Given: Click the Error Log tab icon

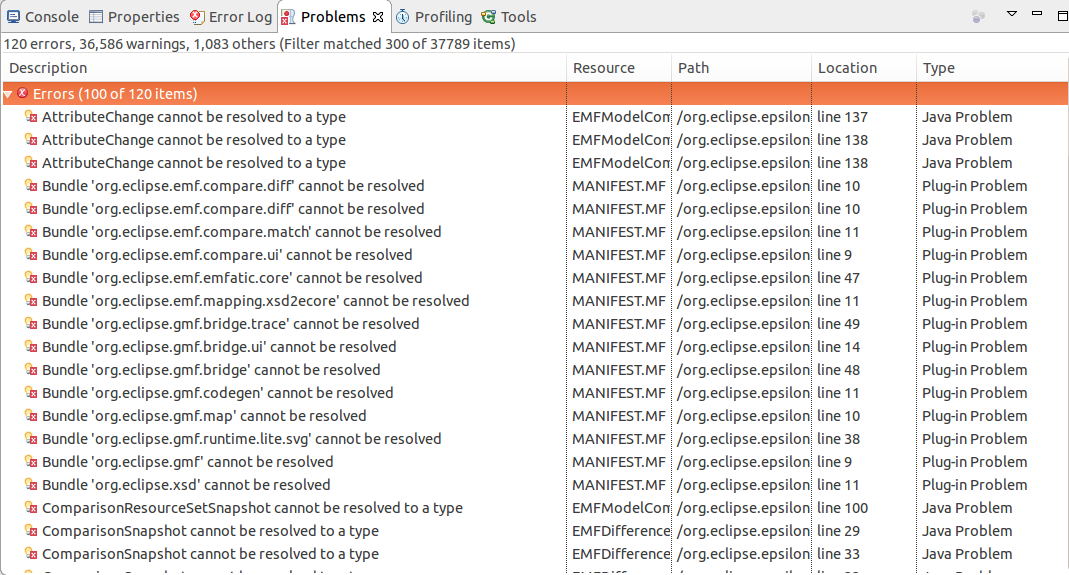Looking at the screenshot, I should (197, 17).
